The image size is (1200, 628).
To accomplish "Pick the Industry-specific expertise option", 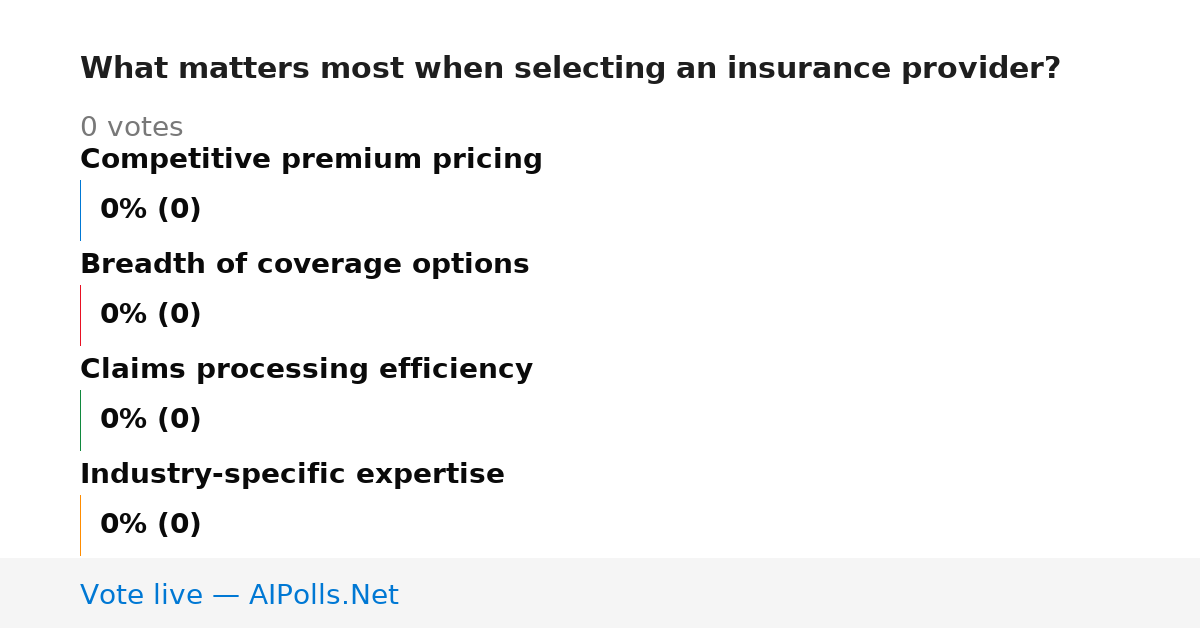I will pos(292,475).
